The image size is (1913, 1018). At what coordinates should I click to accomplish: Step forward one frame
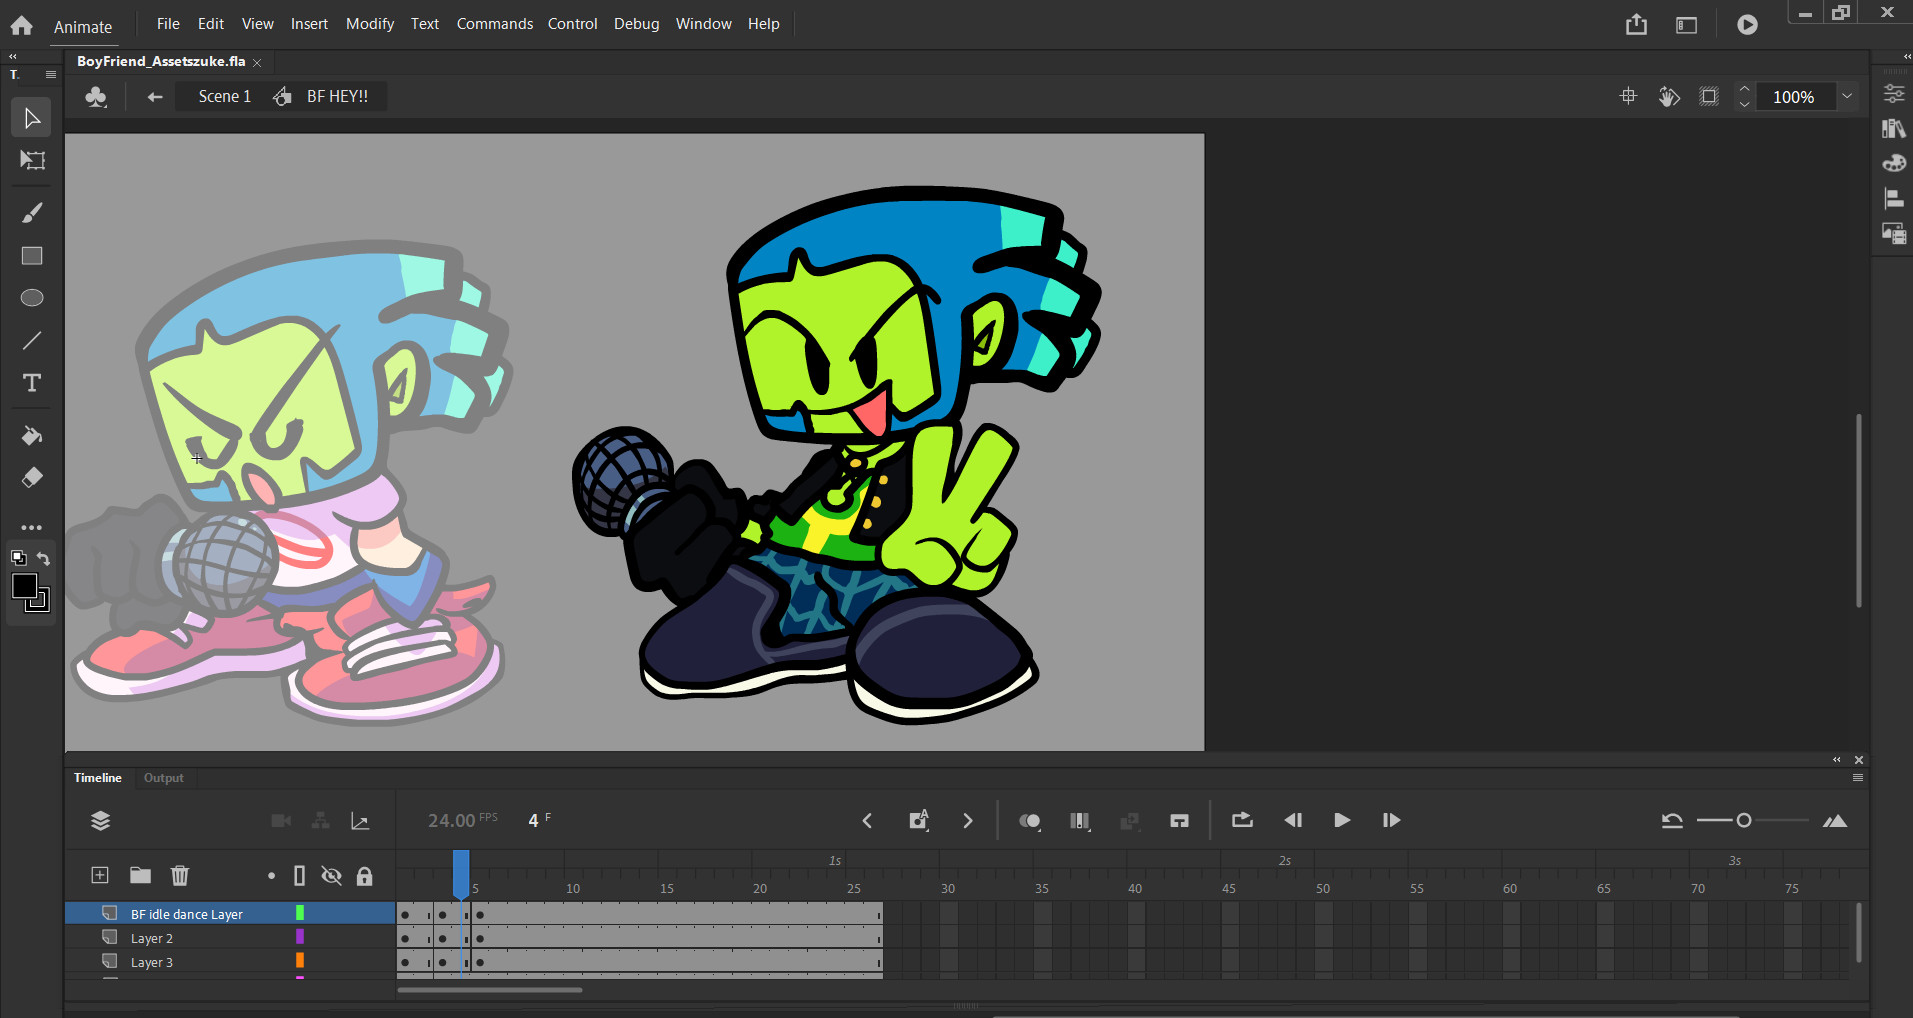click(1391, 820)
